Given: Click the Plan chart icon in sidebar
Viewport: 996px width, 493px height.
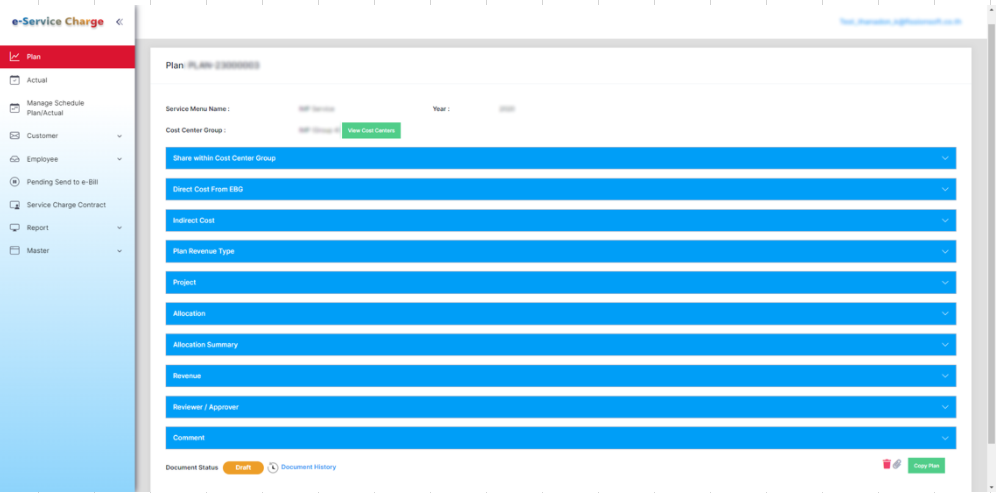Looking at the screenshot, I should tap(15, 57).
